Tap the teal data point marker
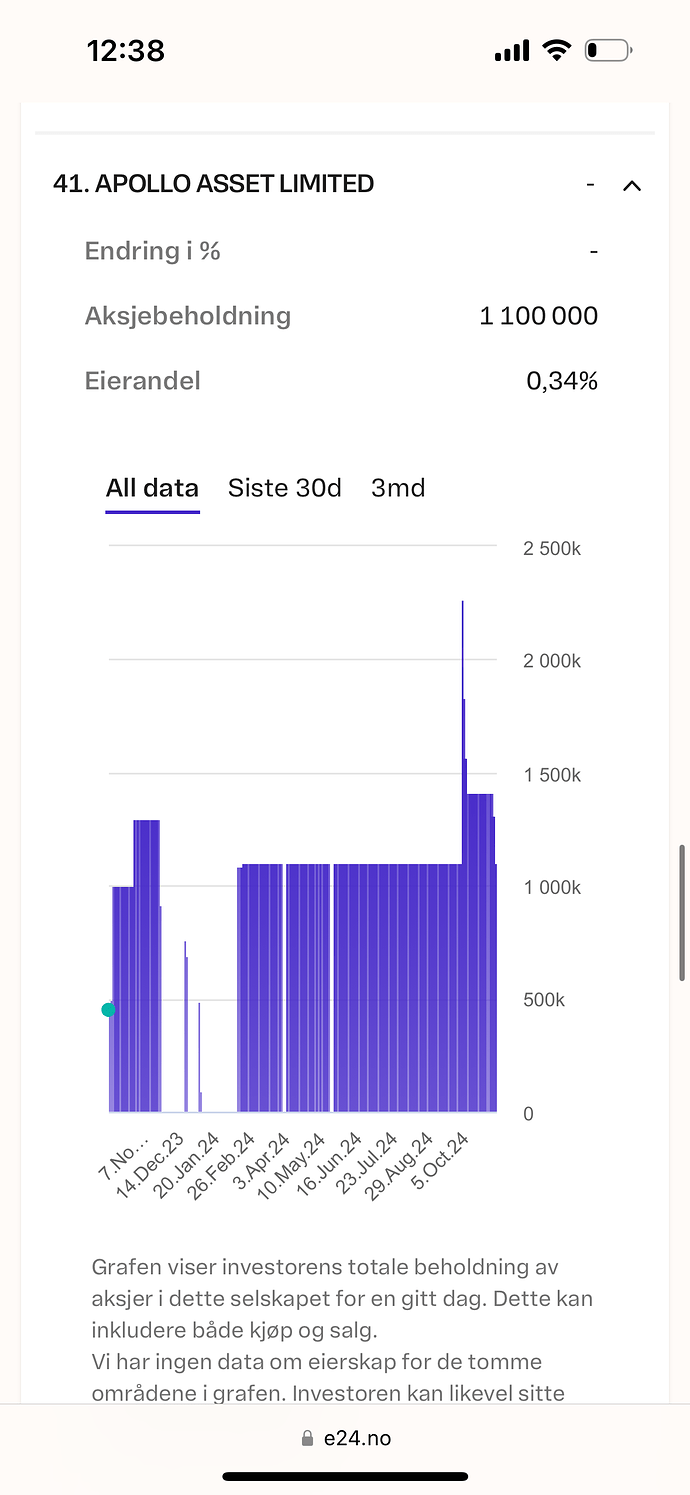Screen dimensions: 690x1495 109,1010
